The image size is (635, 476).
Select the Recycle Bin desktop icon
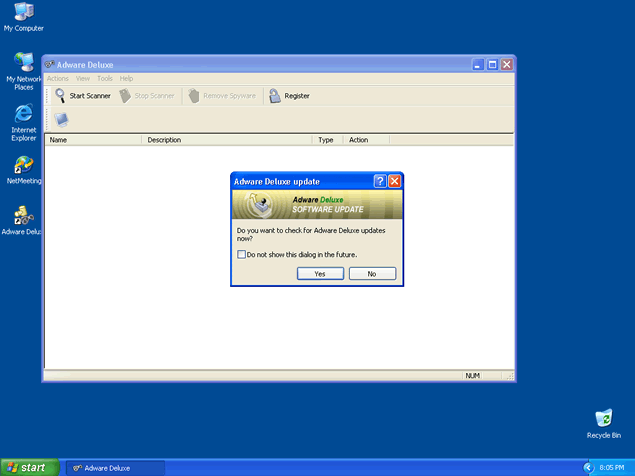coord(603,418)
